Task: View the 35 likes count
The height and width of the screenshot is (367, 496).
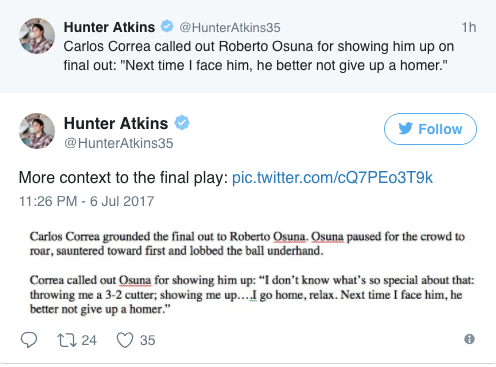Action: pos(147,340)
